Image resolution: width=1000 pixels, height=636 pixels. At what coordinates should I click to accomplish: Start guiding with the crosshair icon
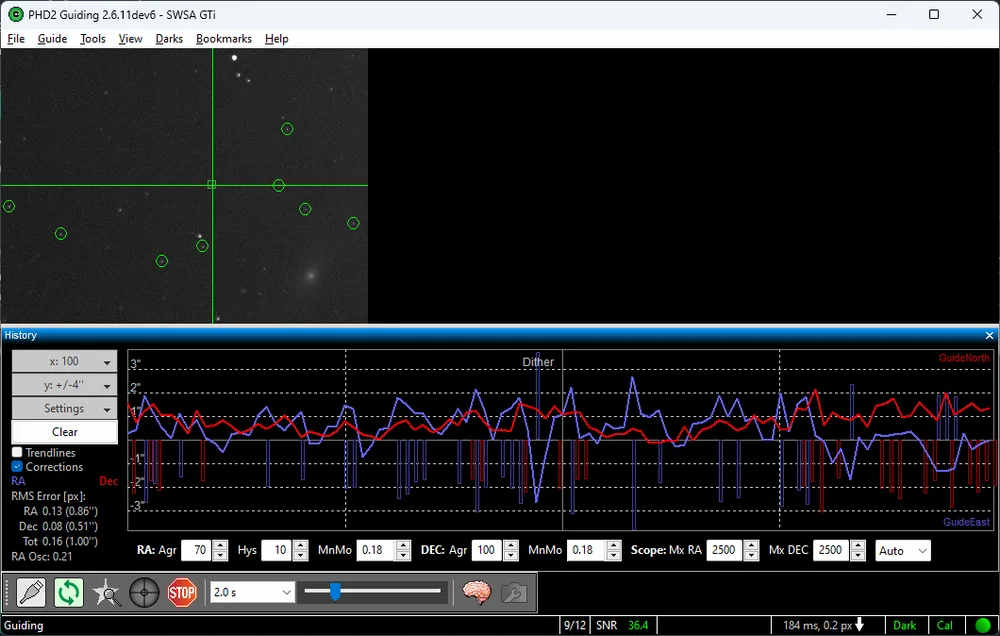pos(144,593)
